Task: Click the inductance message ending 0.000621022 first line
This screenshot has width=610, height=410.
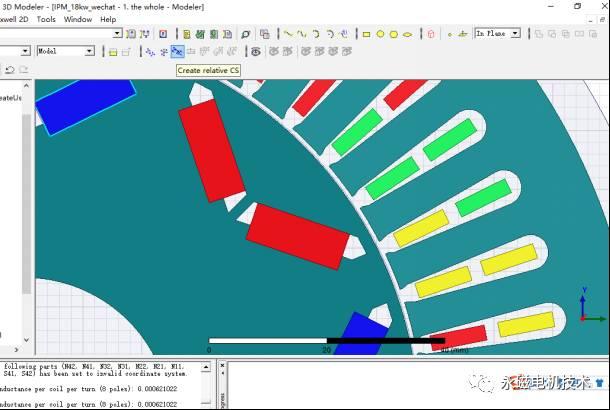Action: point(88,389)
